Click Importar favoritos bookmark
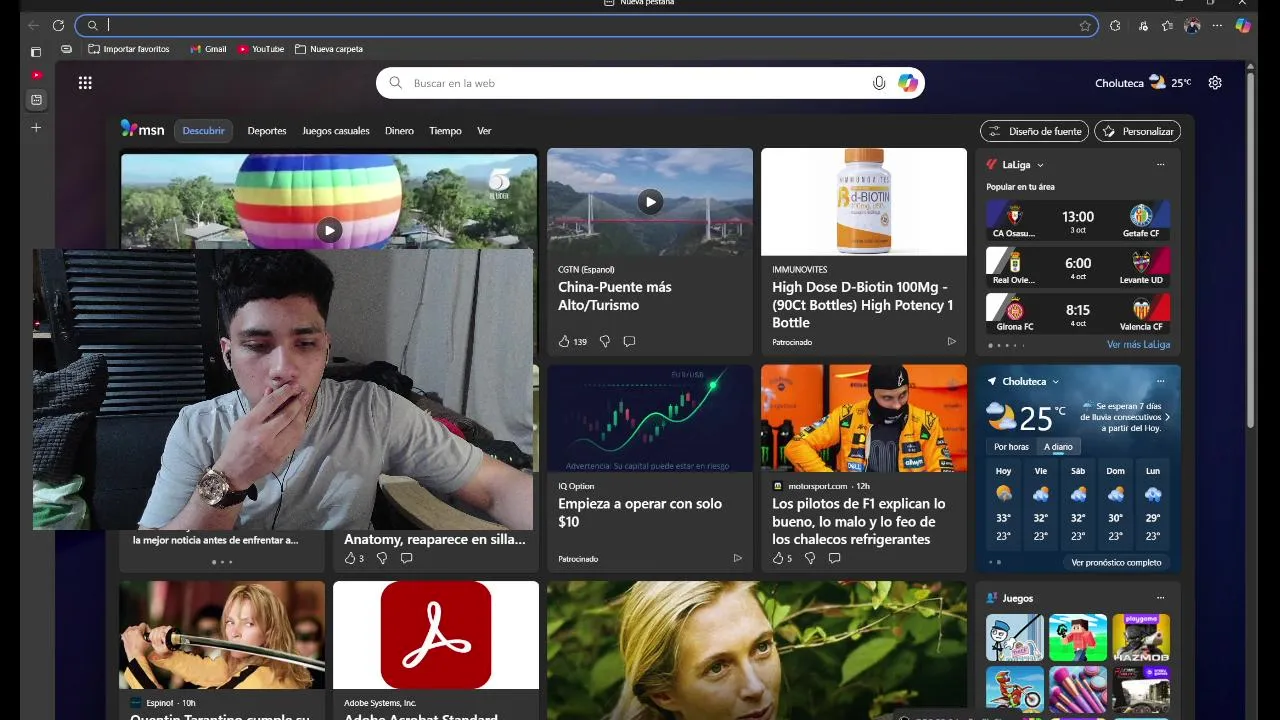Screen dimensions: 1280x720 (x=129, y=49)
